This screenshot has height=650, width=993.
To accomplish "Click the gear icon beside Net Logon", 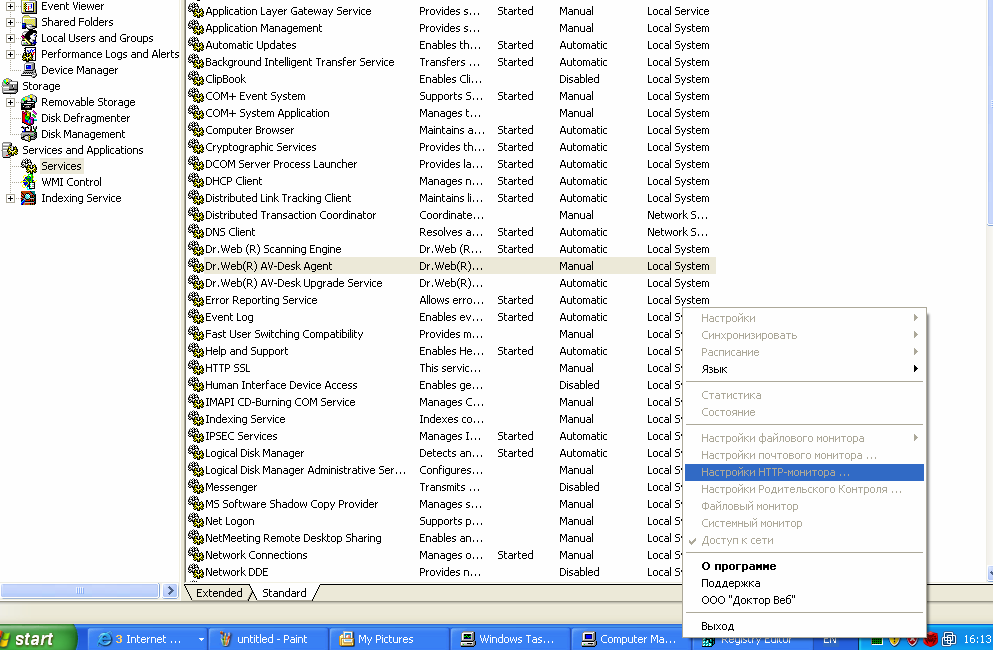I will click(x=196, y=521).
